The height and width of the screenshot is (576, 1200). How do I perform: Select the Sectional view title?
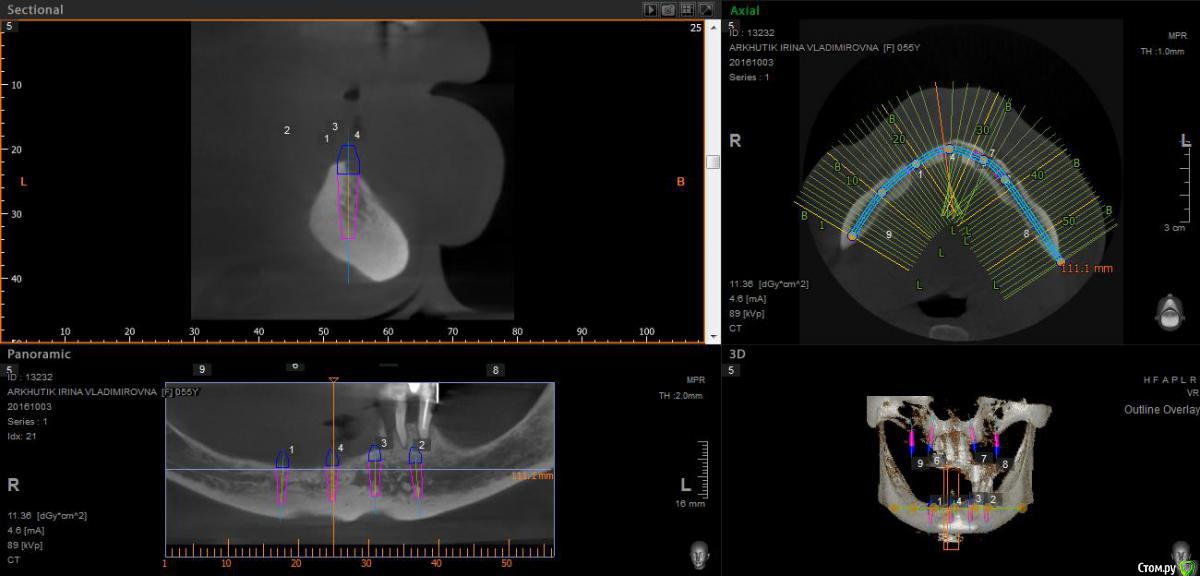(x=35, y=10)
